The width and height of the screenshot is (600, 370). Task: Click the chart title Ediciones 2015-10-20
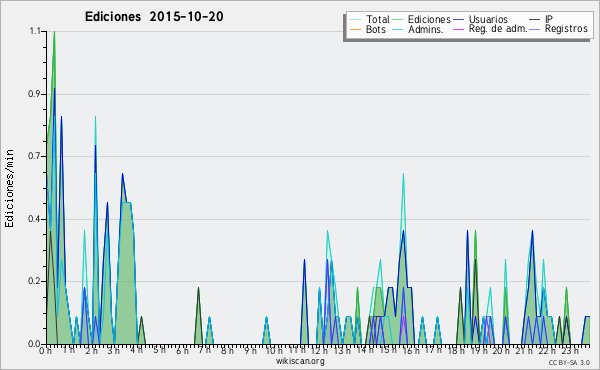[154, 17]
